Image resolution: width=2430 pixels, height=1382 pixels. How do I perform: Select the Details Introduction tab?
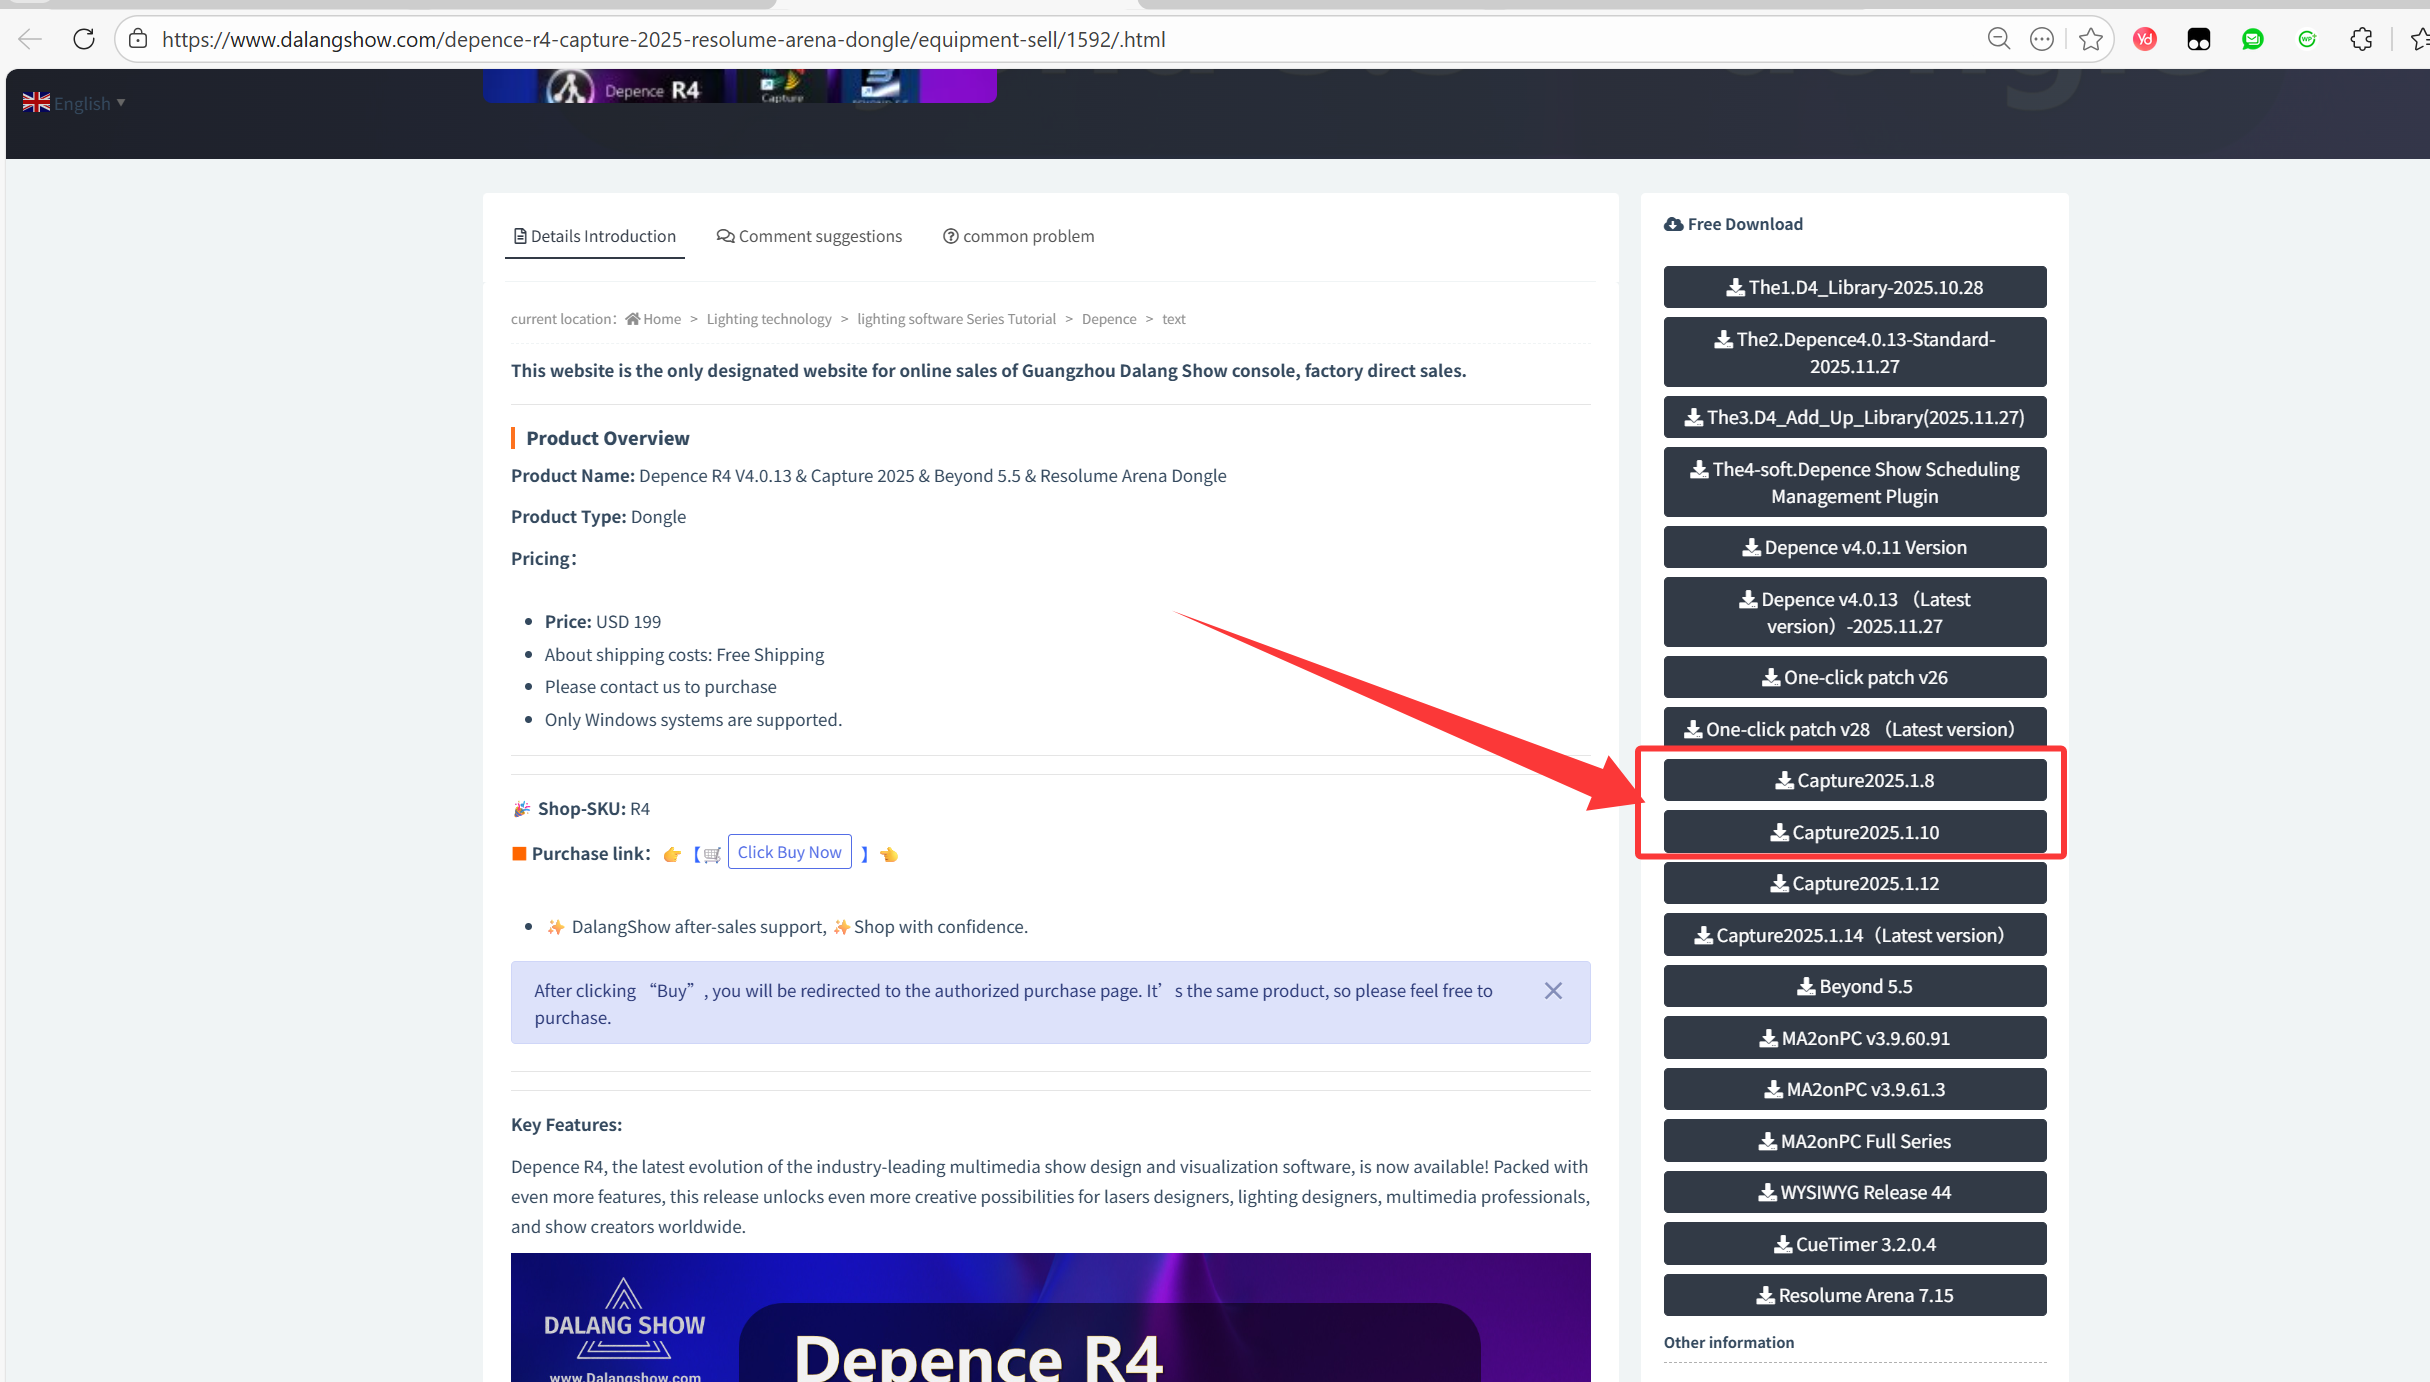[x=595, y=236]
